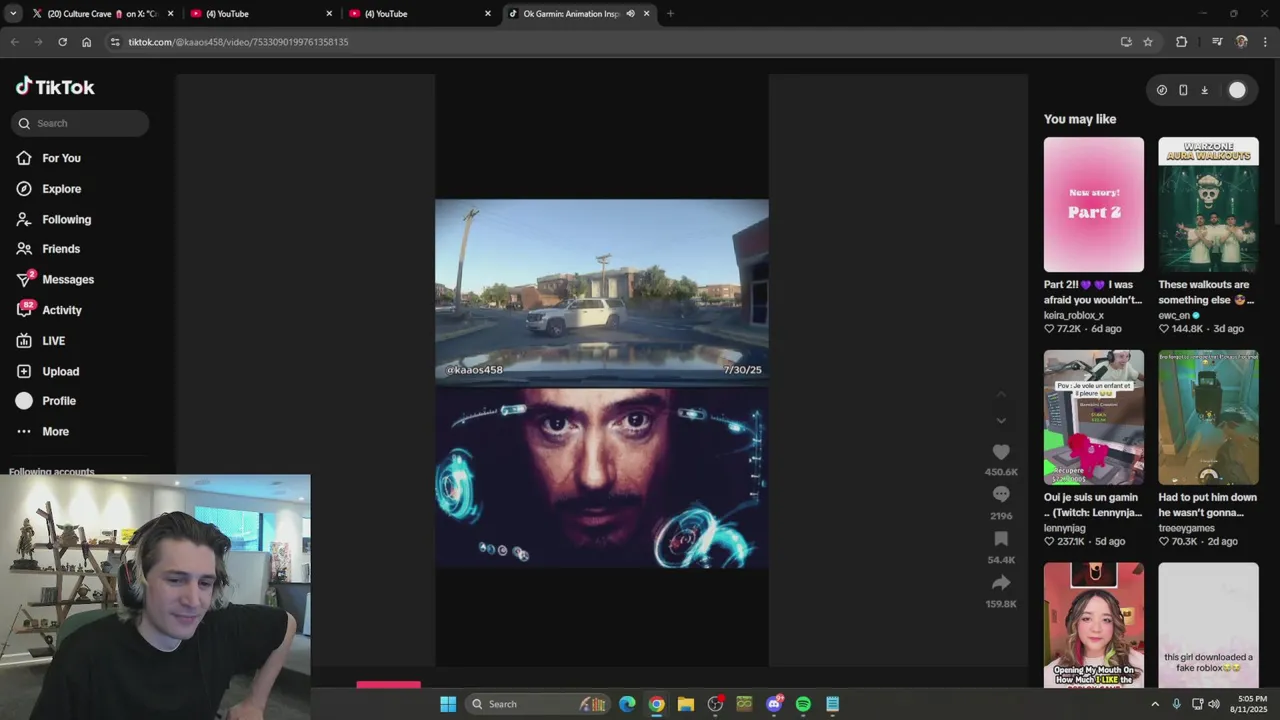
Task: Visit the keira_roblox_x profile link
Action: coord(1074,315)
